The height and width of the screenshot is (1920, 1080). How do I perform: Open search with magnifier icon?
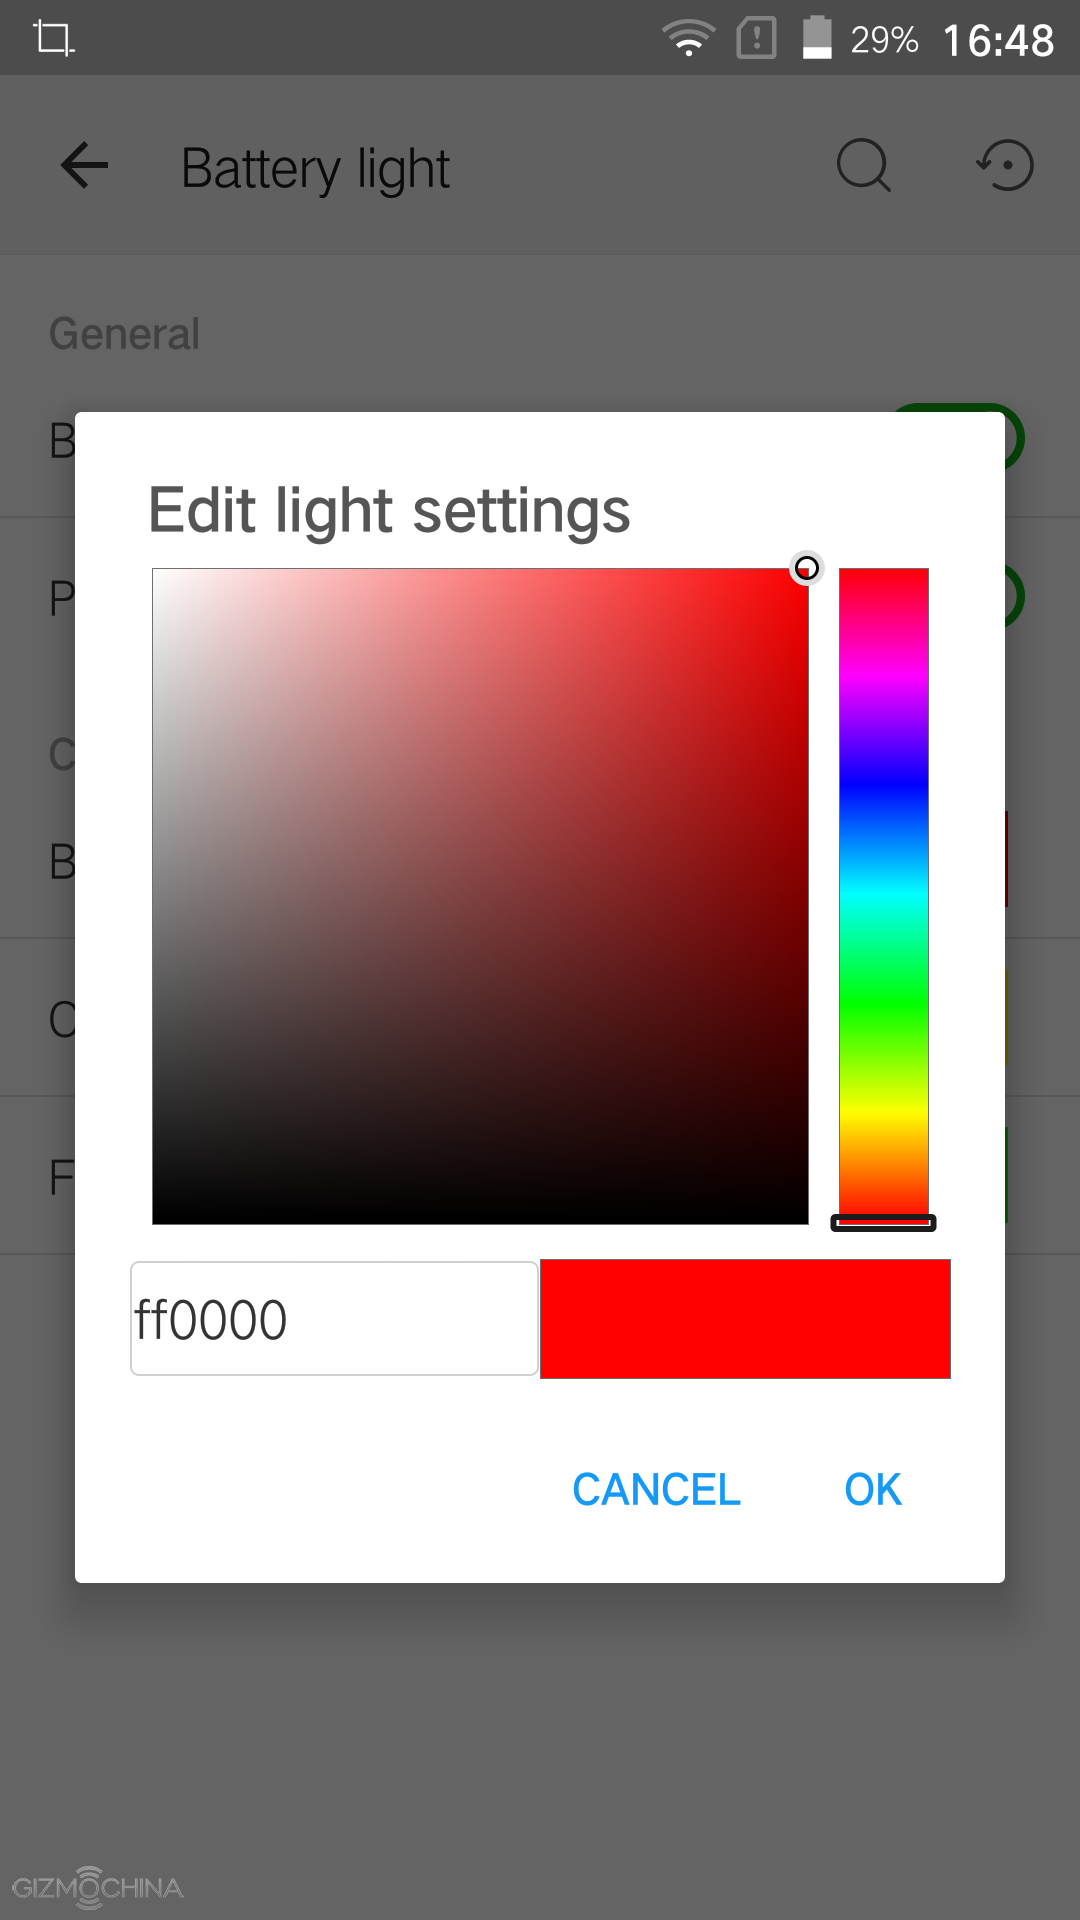863,166
